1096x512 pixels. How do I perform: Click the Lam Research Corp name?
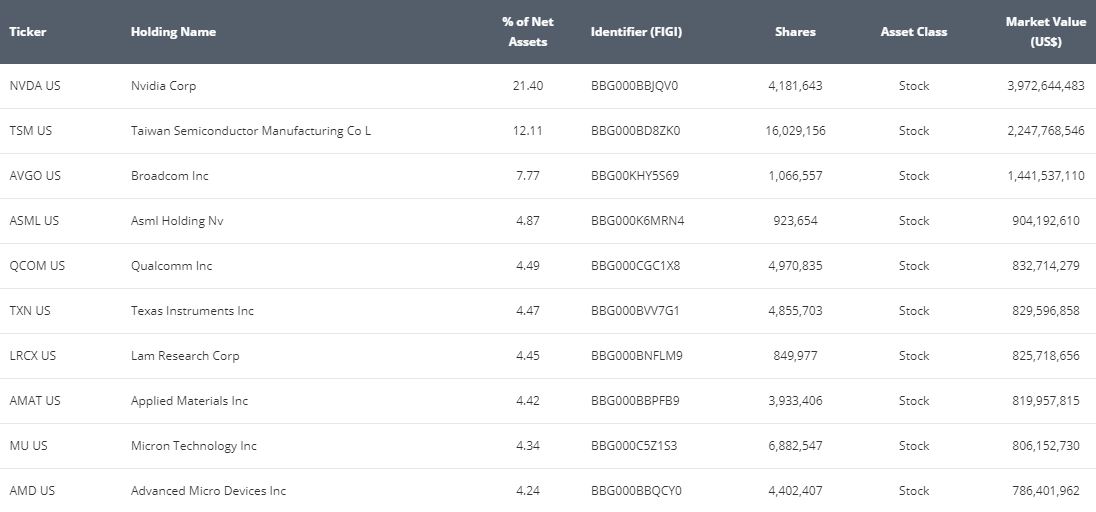[x=185, y=355]
